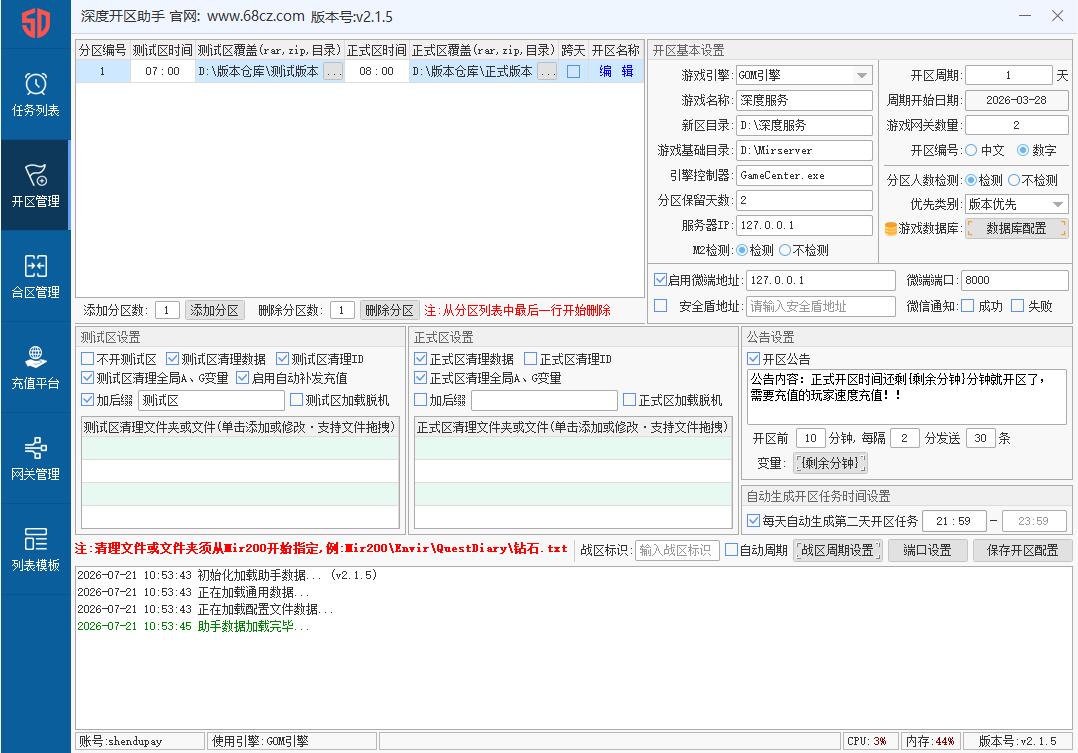Switch to 网关管理 in the sidebar
This screenshot has width=1078, height=753.
35,457
